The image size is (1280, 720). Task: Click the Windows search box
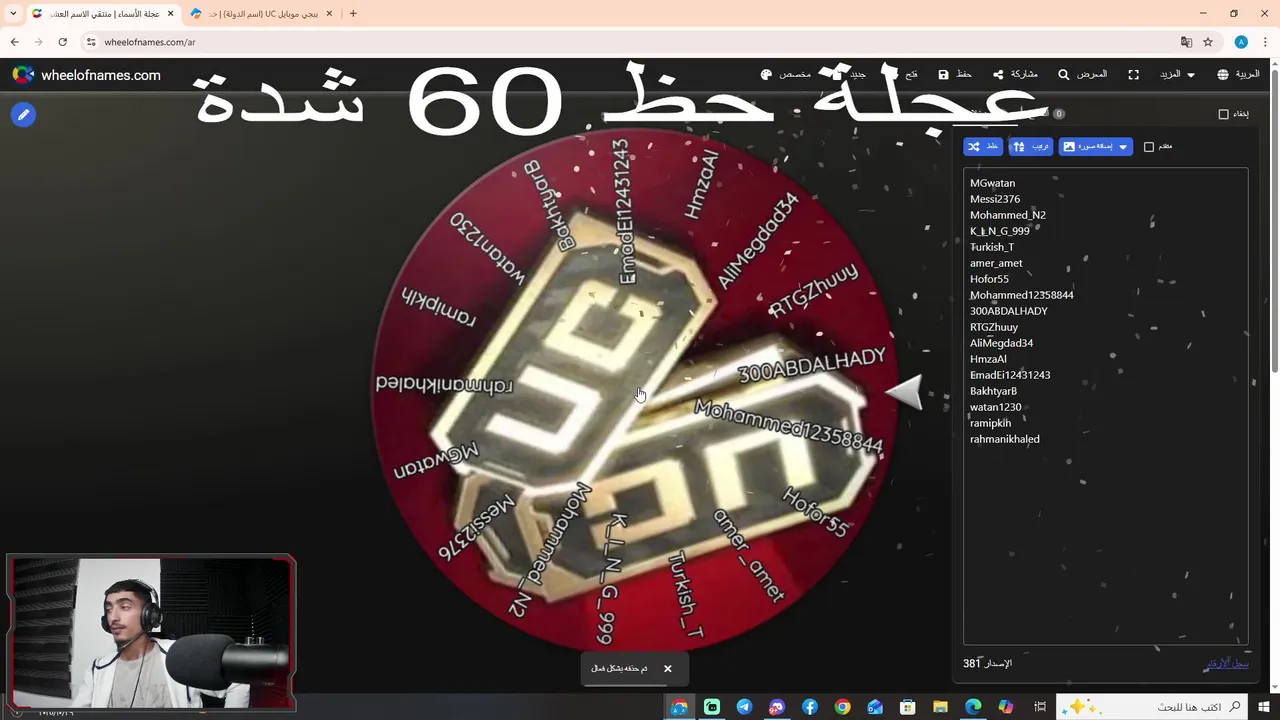point(1150,707)
